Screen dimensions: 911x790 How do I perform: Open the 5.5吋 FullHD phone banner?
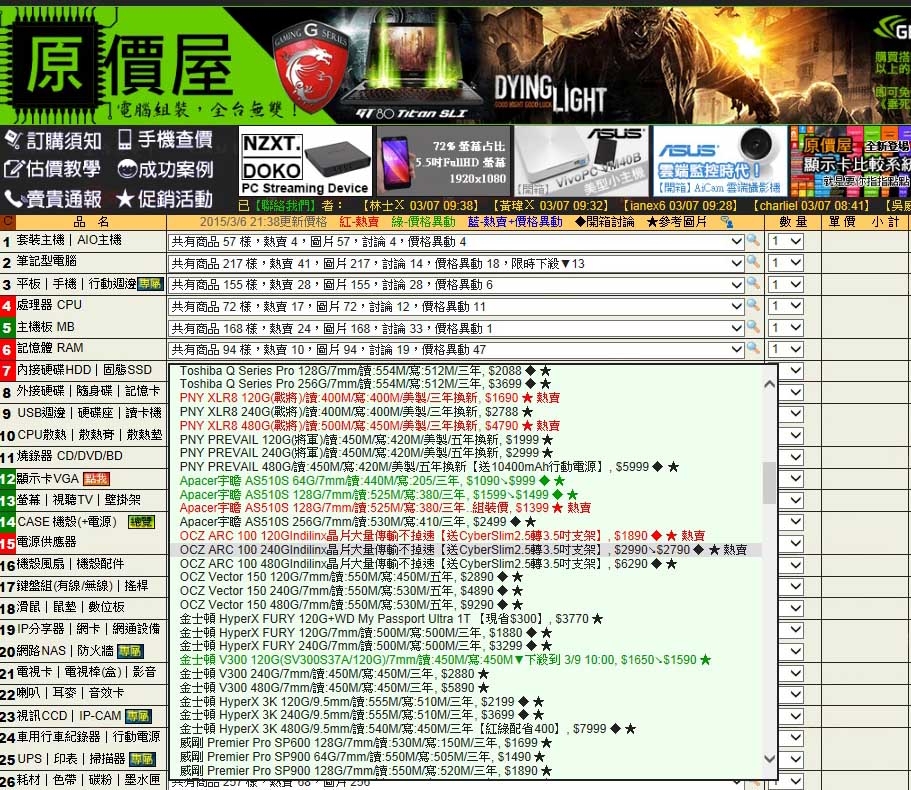pos(443,161)
